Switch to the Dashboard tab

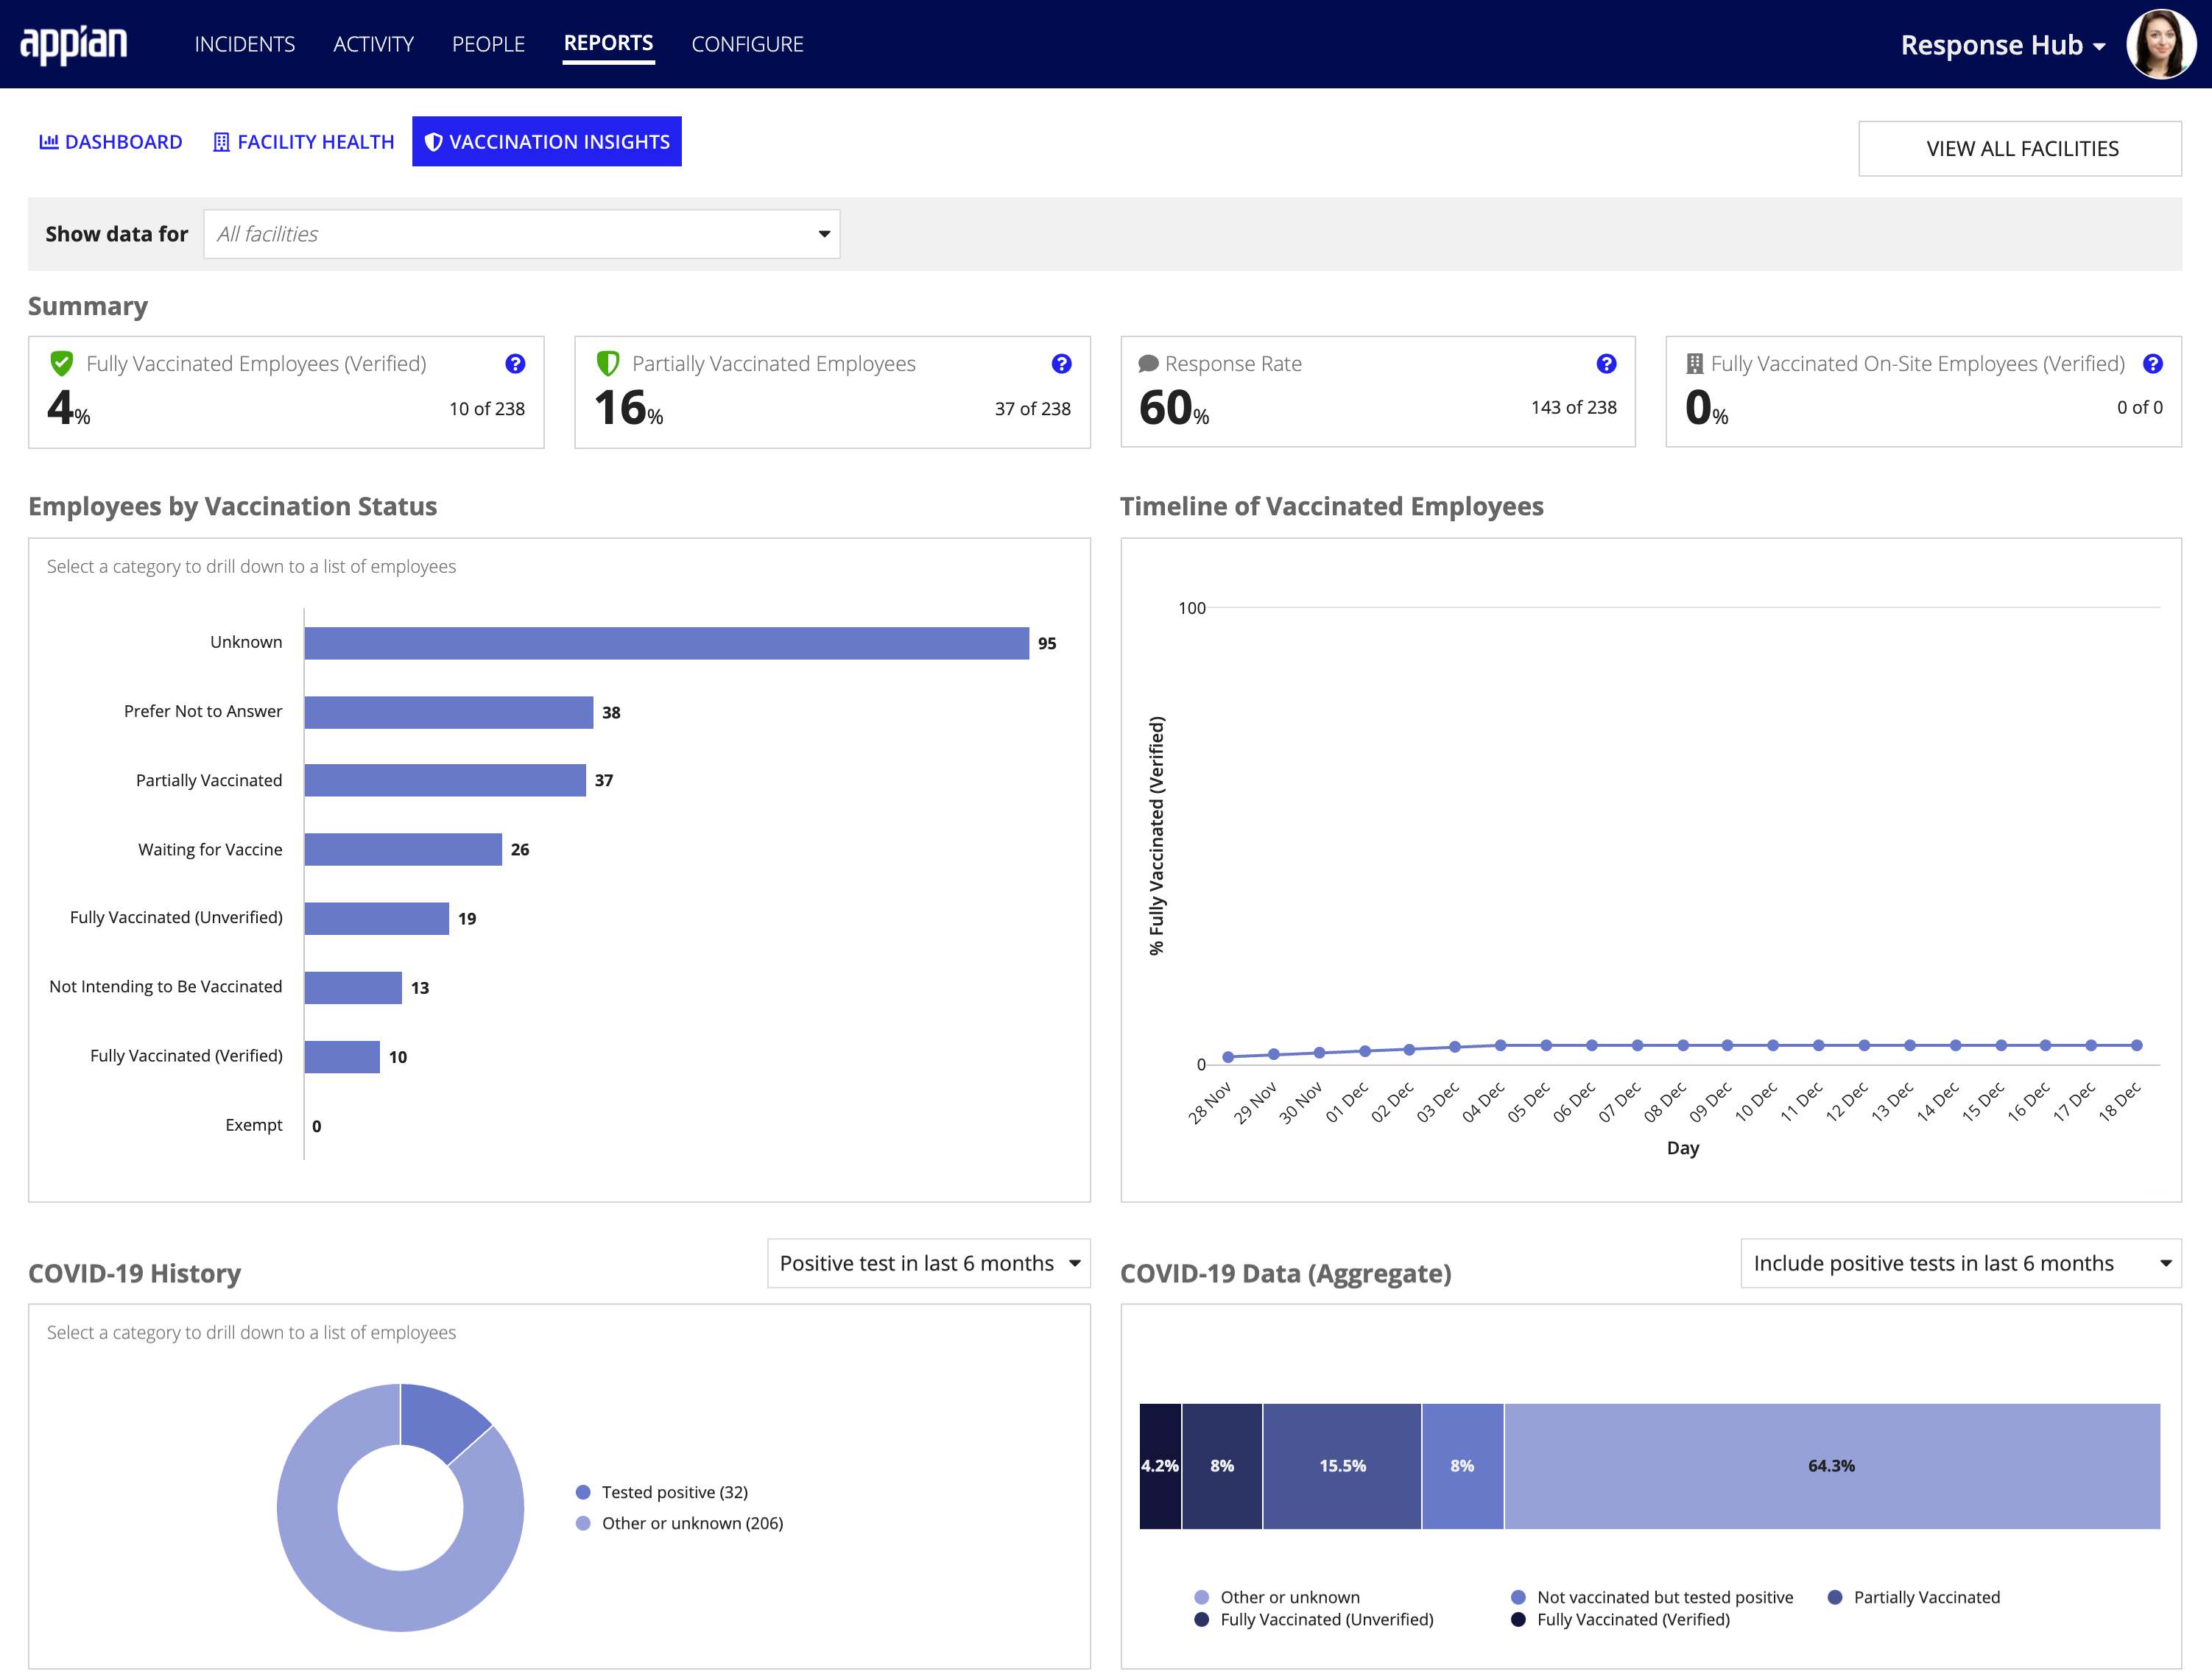(111, 142)
